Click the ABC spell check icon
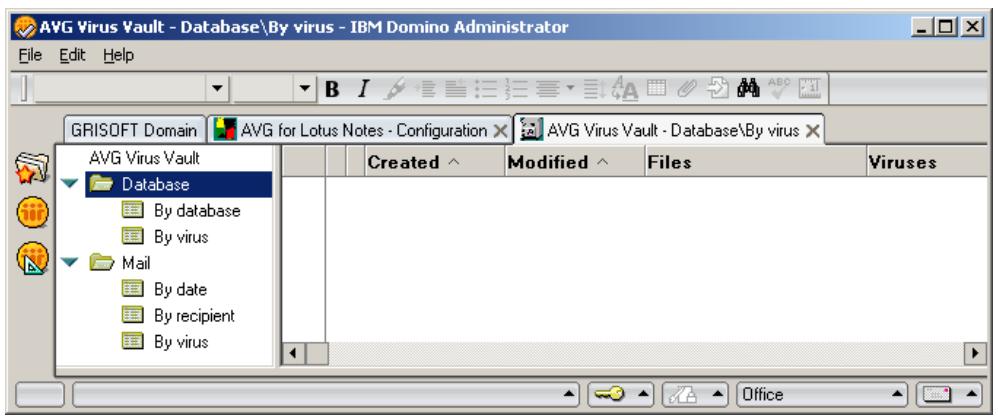This screenshot has width=998, height=417. (779, 88)
